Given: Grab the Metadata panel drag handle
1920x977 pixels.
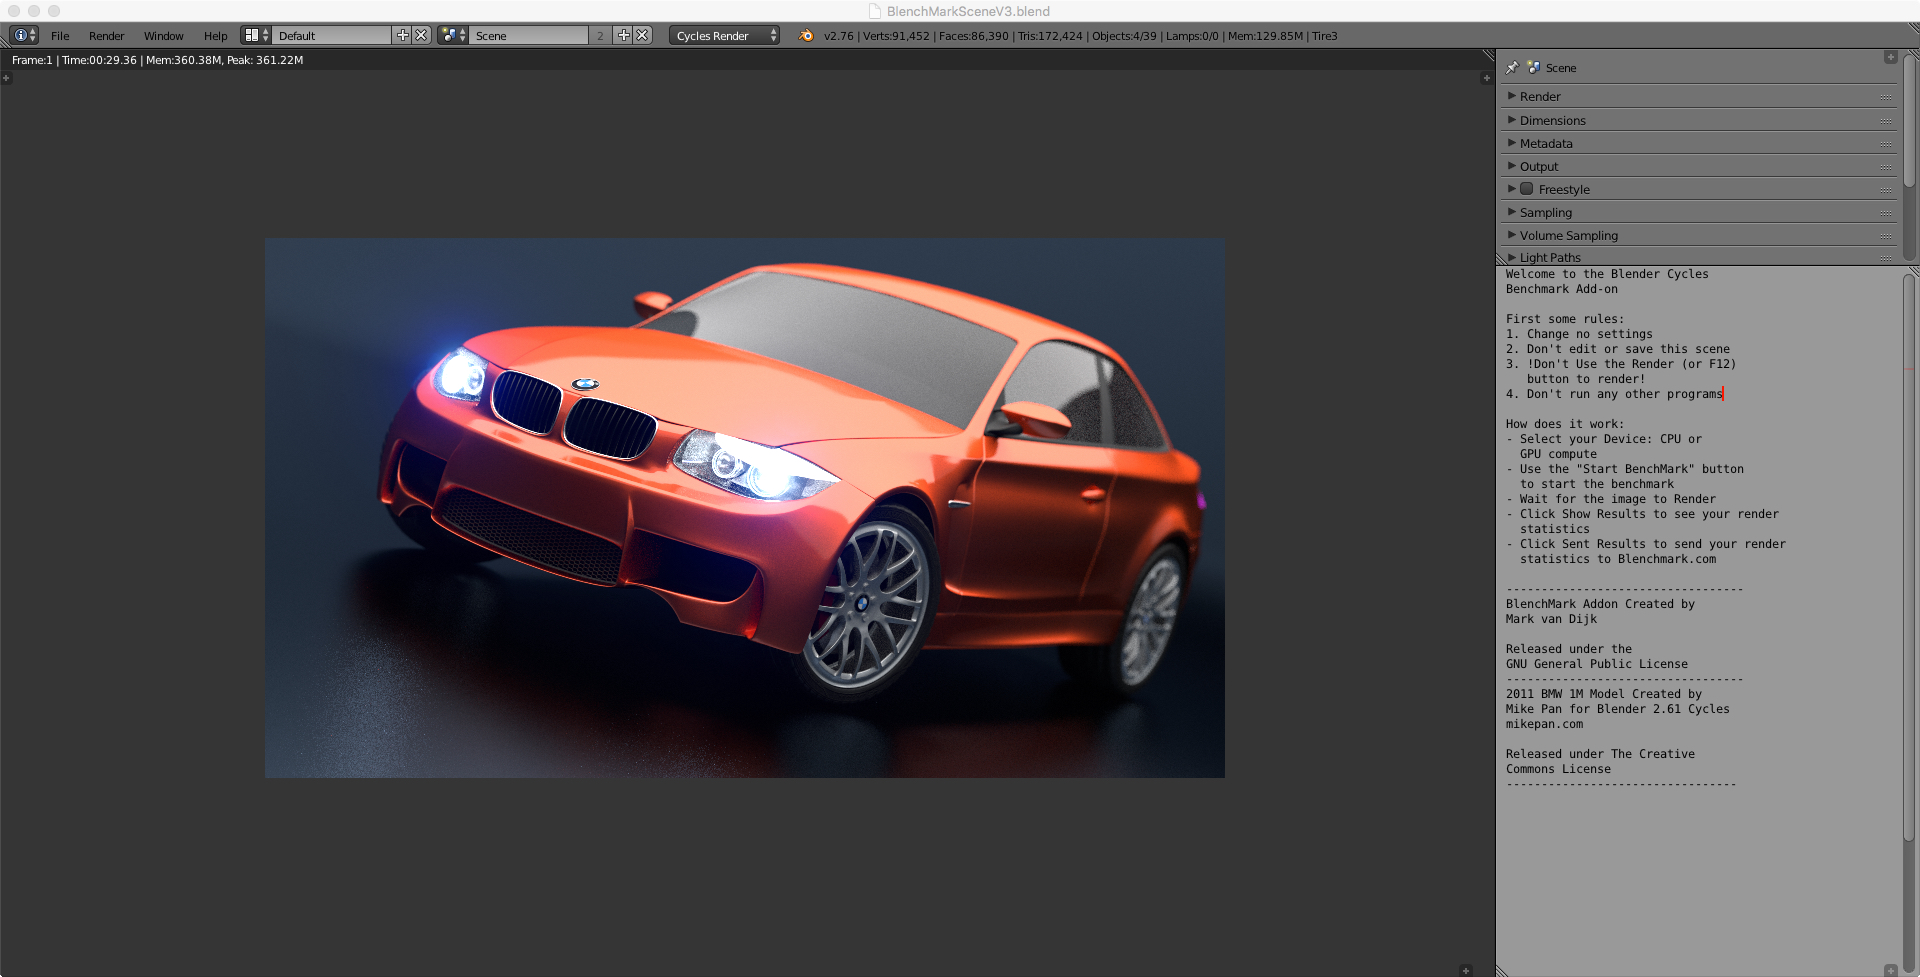Looking at the screenshot, I should pyautogui.click(x=1886, y=144).
